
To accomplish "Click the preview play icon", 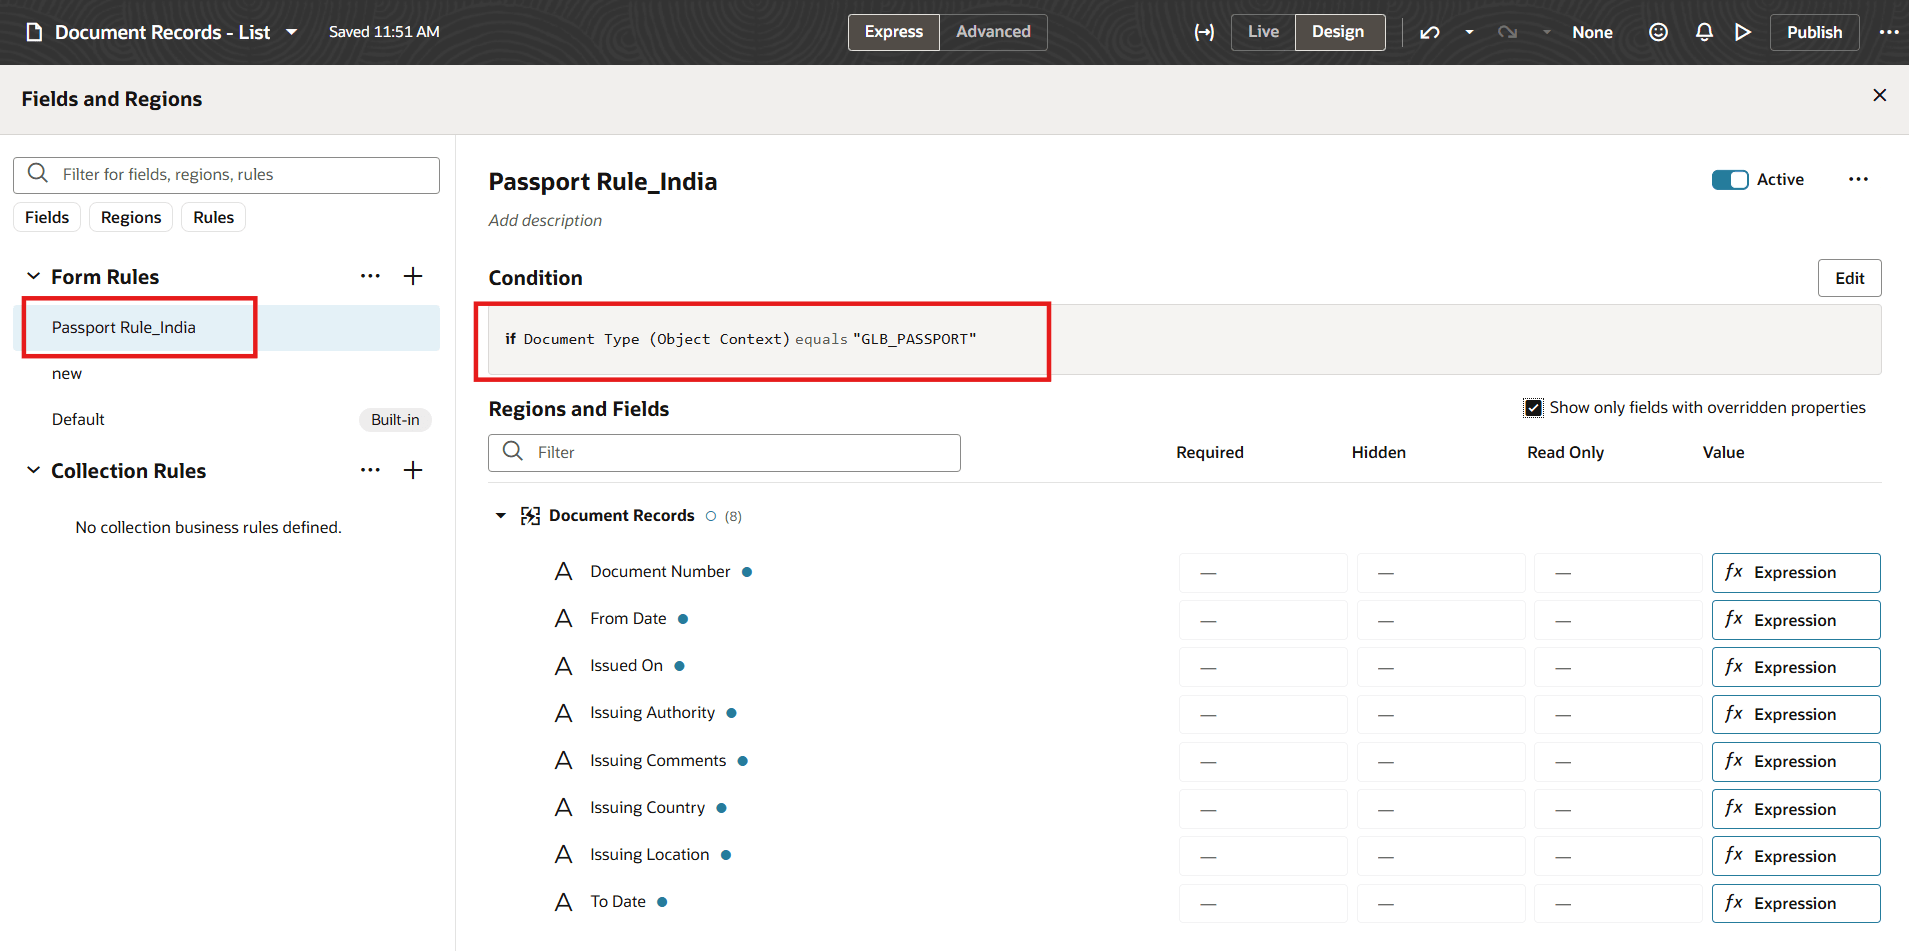I will [x=1743, y=32].
